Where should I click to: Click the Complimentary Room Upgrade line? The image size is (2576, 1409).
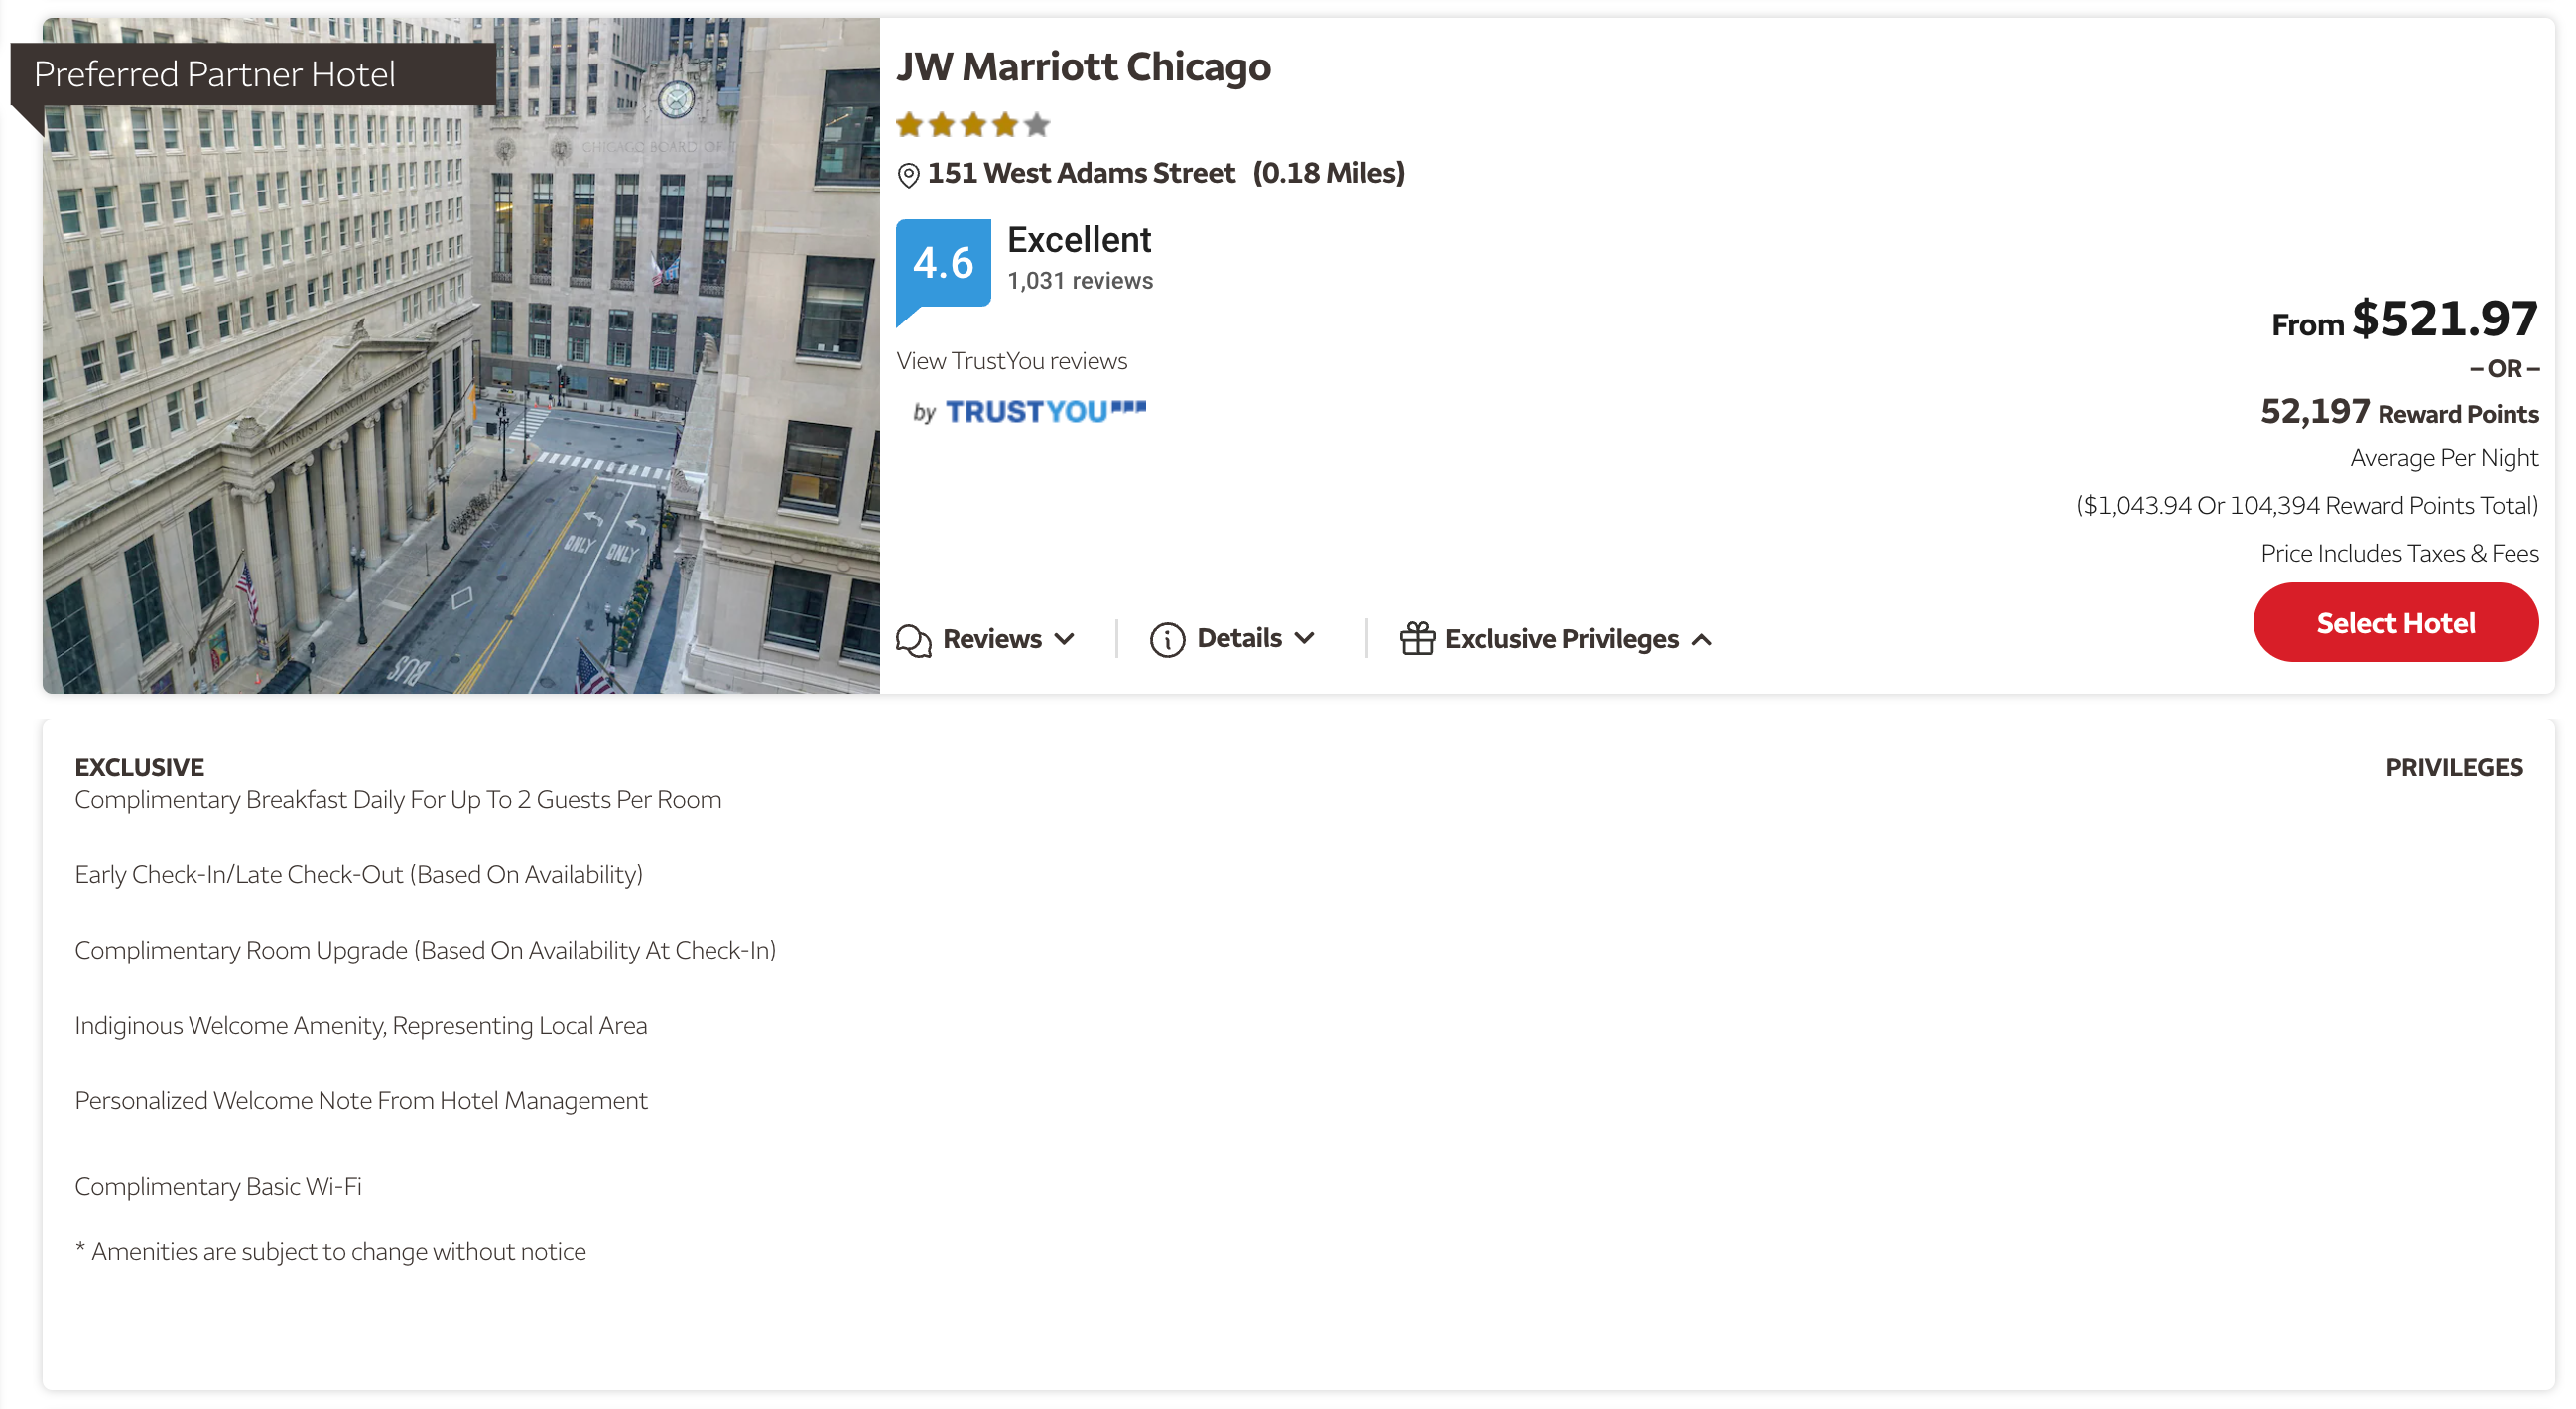click(x=426, y=950)
